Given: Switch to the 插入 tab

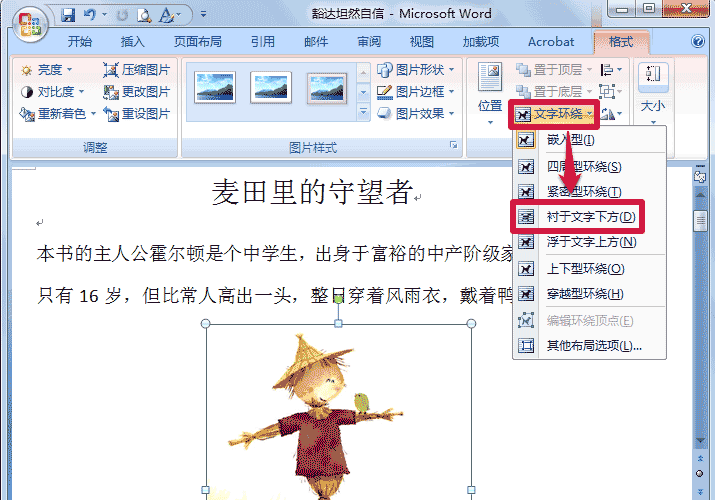Looking at the screenshot, I should pos(133,42).
